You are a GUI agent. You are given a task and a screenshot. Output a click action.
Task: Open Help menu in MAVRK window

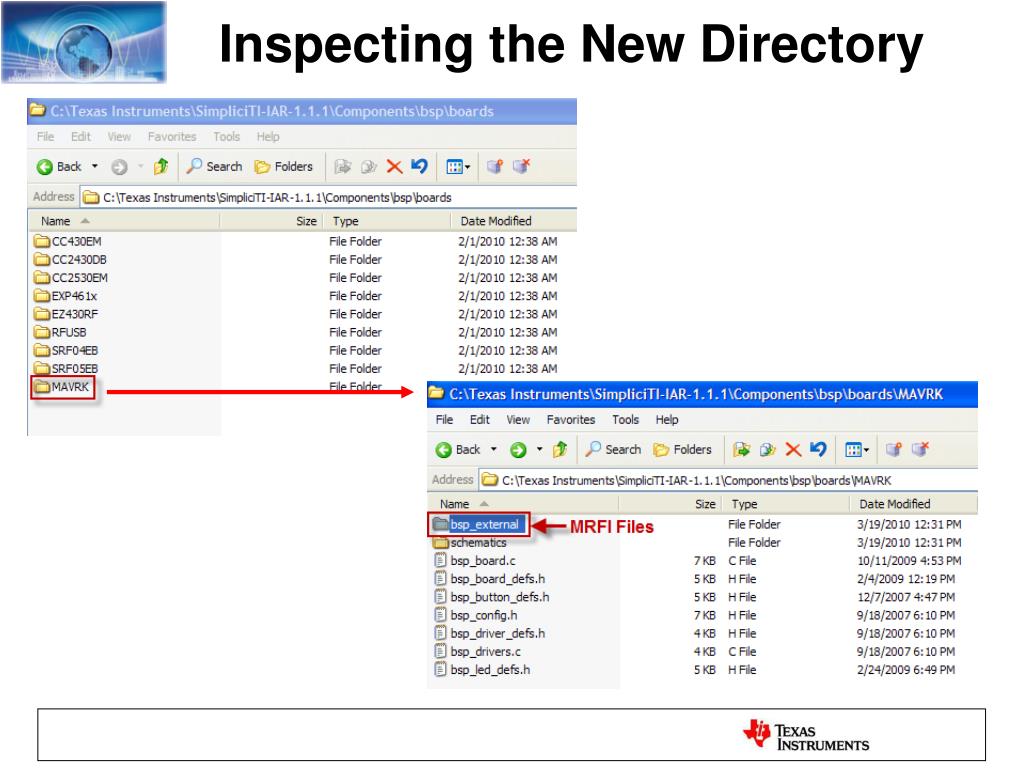pos(667,419)
